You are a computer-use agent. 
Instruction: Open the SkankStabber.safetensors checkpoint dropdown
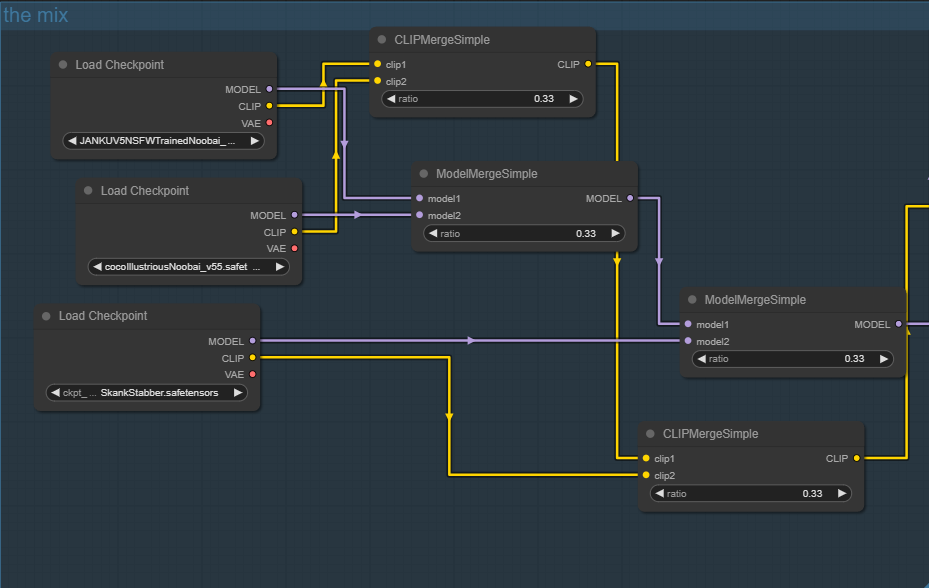pos(146,393)
